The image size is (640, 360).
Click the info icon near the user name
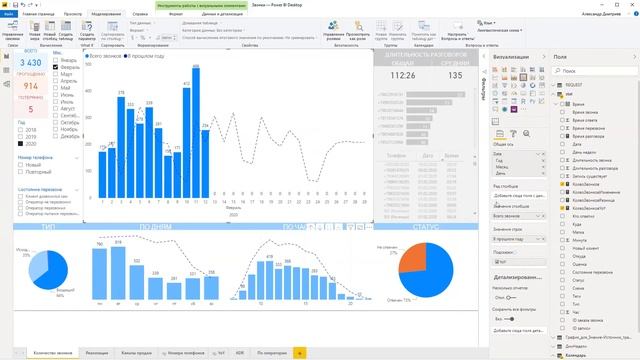636,14
